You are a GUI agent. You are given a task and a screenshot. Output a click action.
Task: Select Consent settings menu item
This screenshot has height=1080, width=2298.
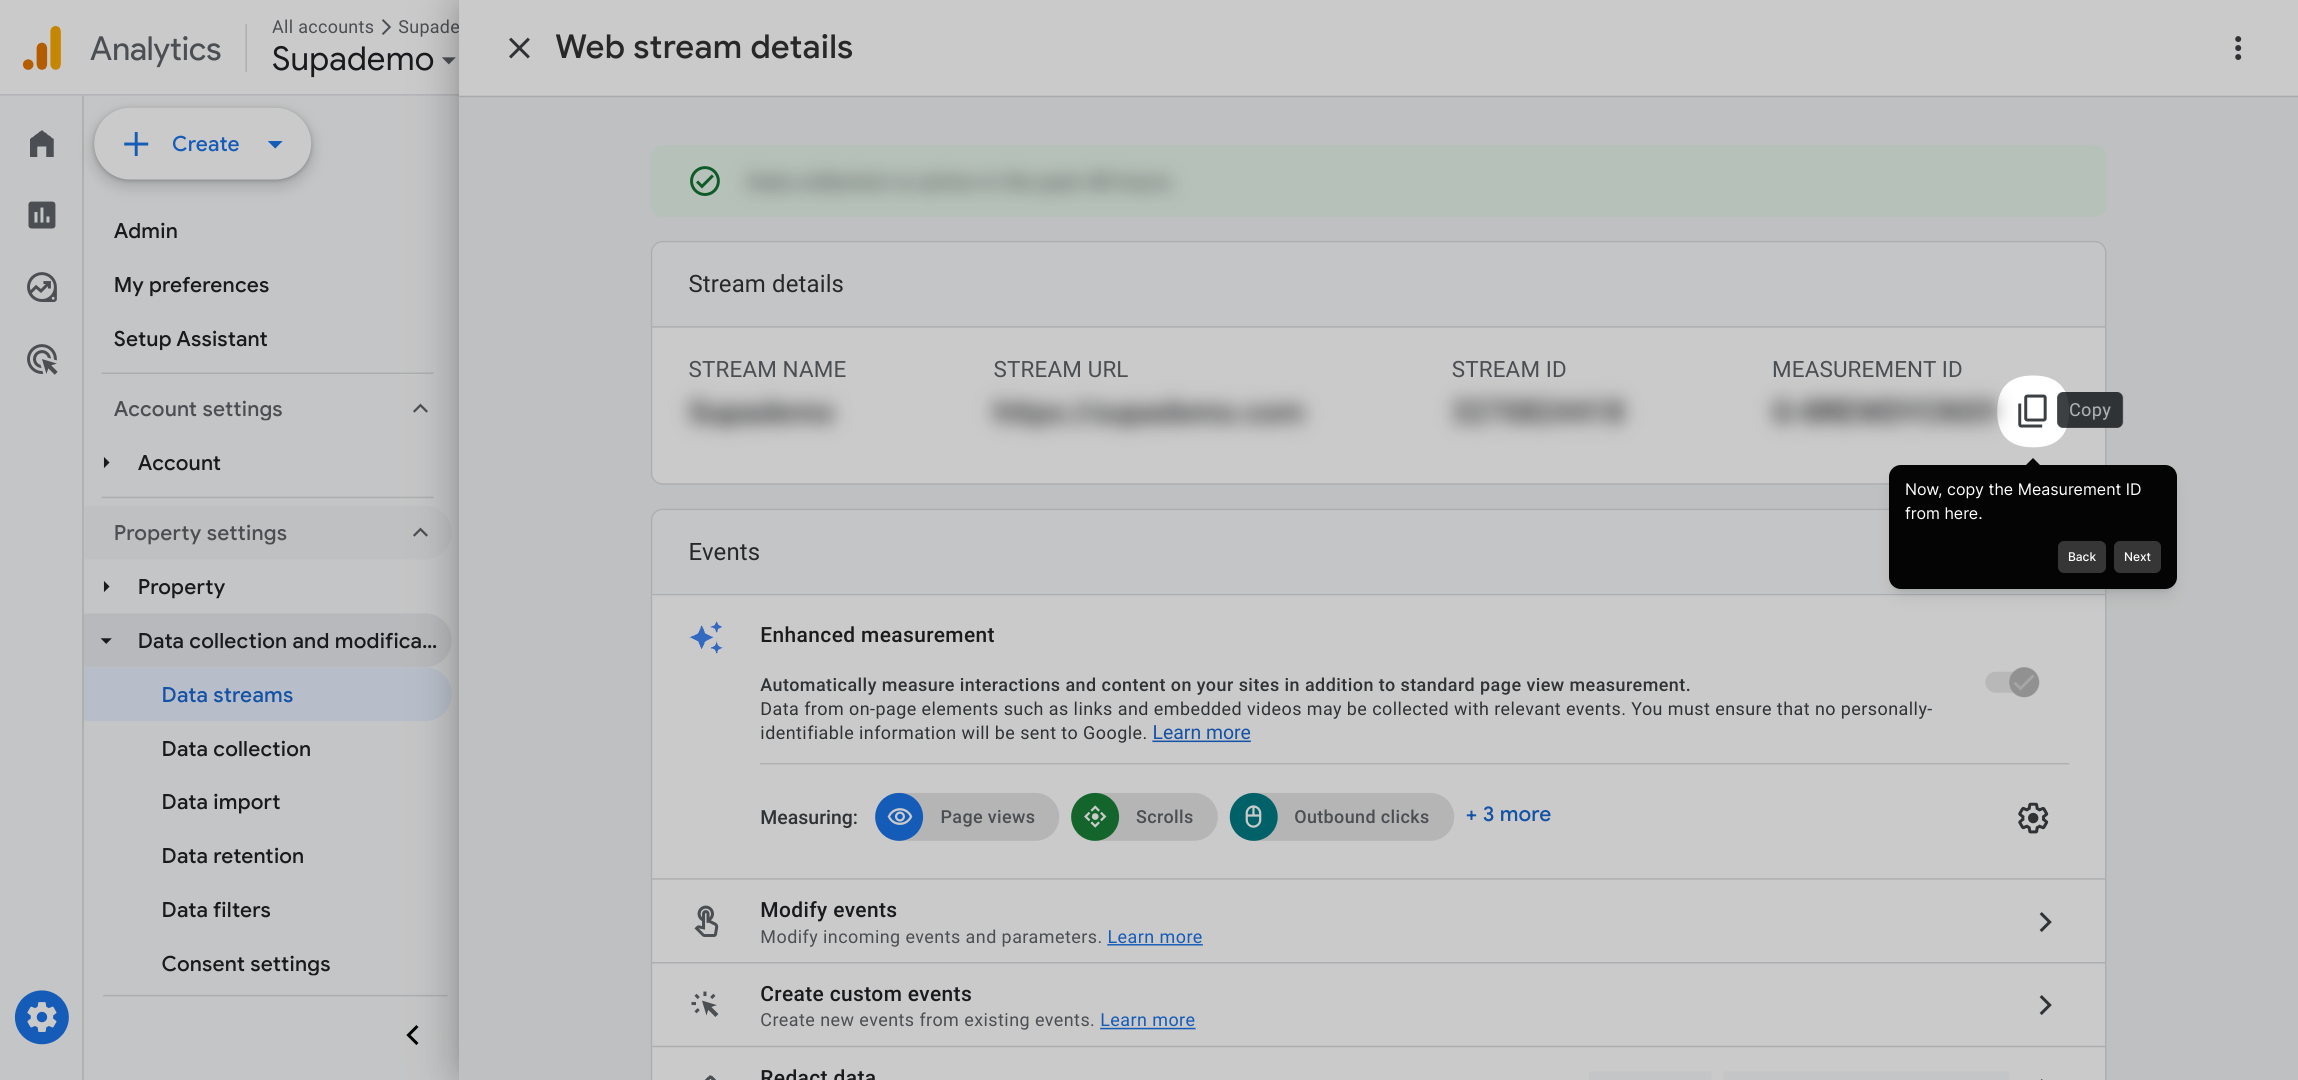(245, 964)
